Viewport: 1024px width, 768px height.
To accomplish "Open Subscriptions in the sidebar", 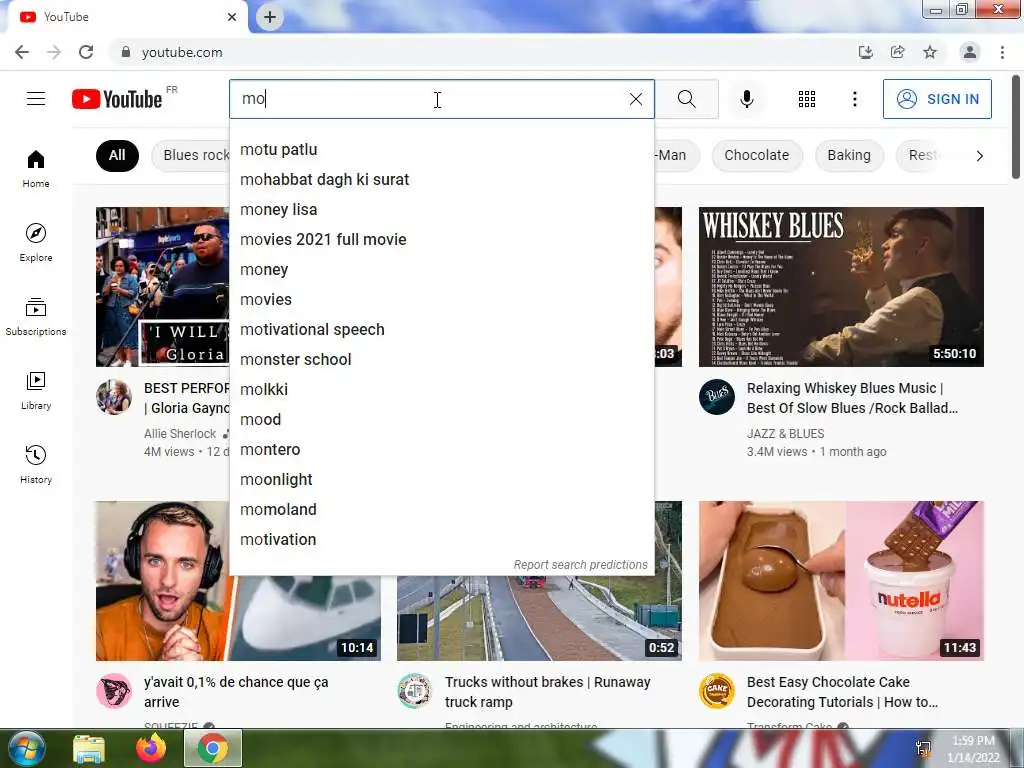I will pyautogui.click(x=36, y=317).
